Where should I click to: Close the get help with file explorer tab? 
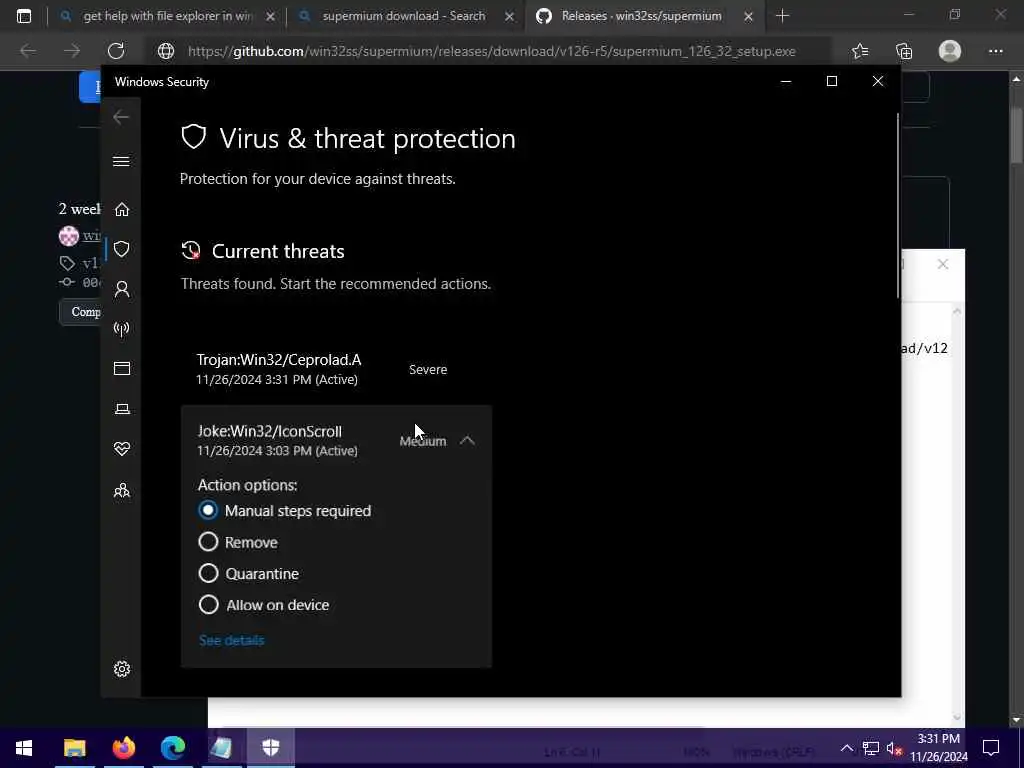coord(270,16)
